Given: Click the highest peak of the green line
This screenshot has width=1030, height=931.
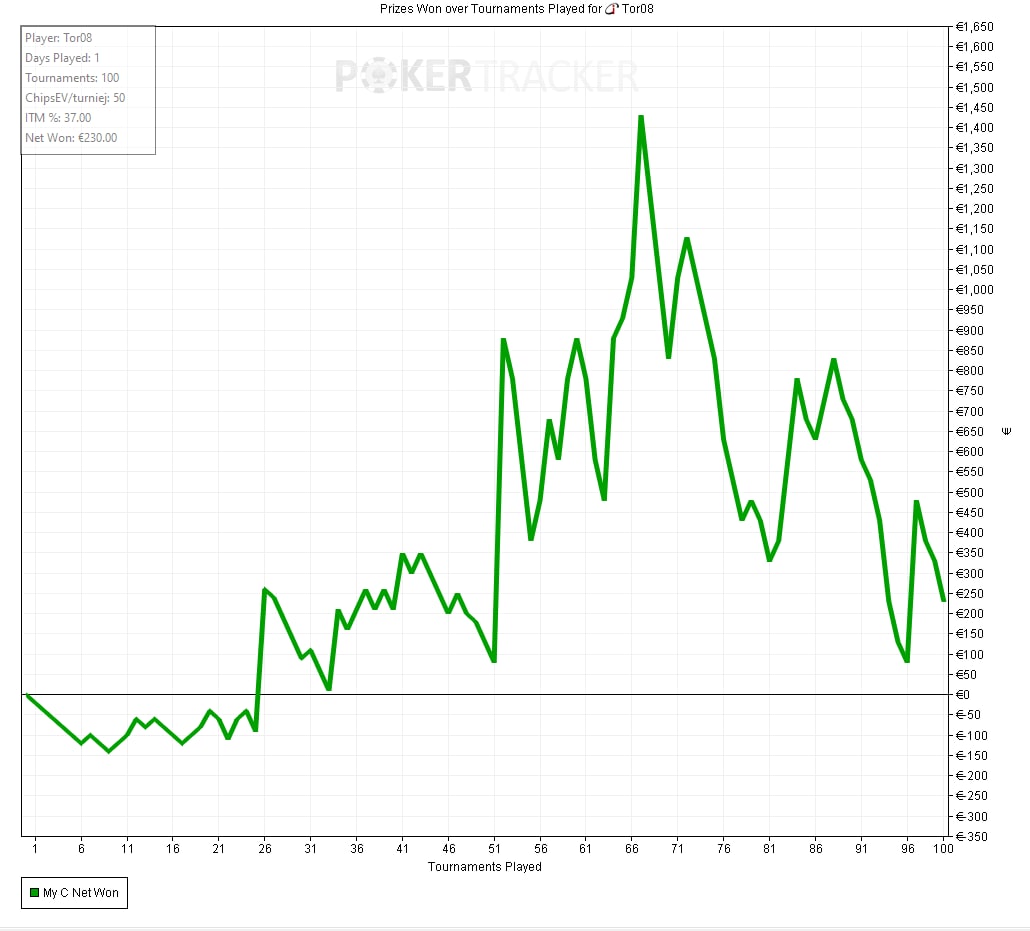Looking at the screenshot, I should click(x=640, y=117).
